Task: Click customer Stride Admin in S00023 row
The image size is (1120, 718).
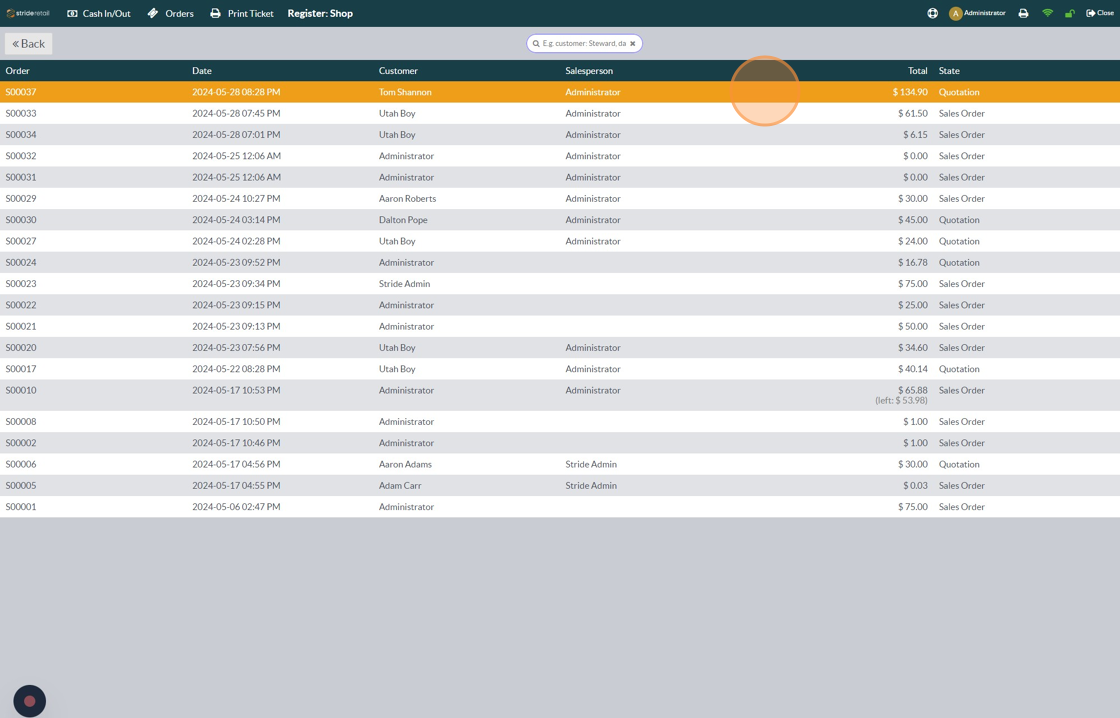Action: (404, 284)
